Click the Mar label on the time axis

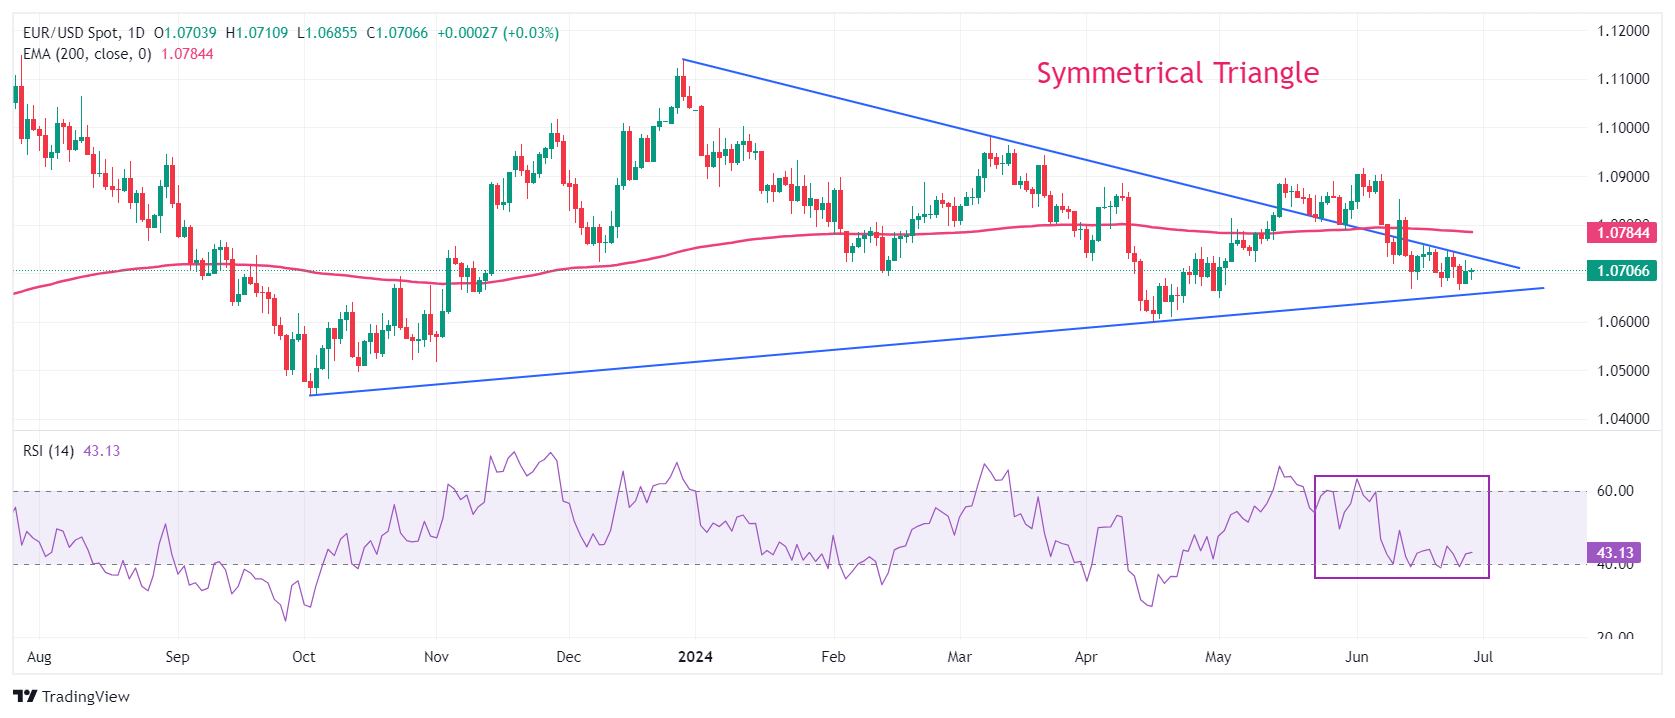coord(959,657)
